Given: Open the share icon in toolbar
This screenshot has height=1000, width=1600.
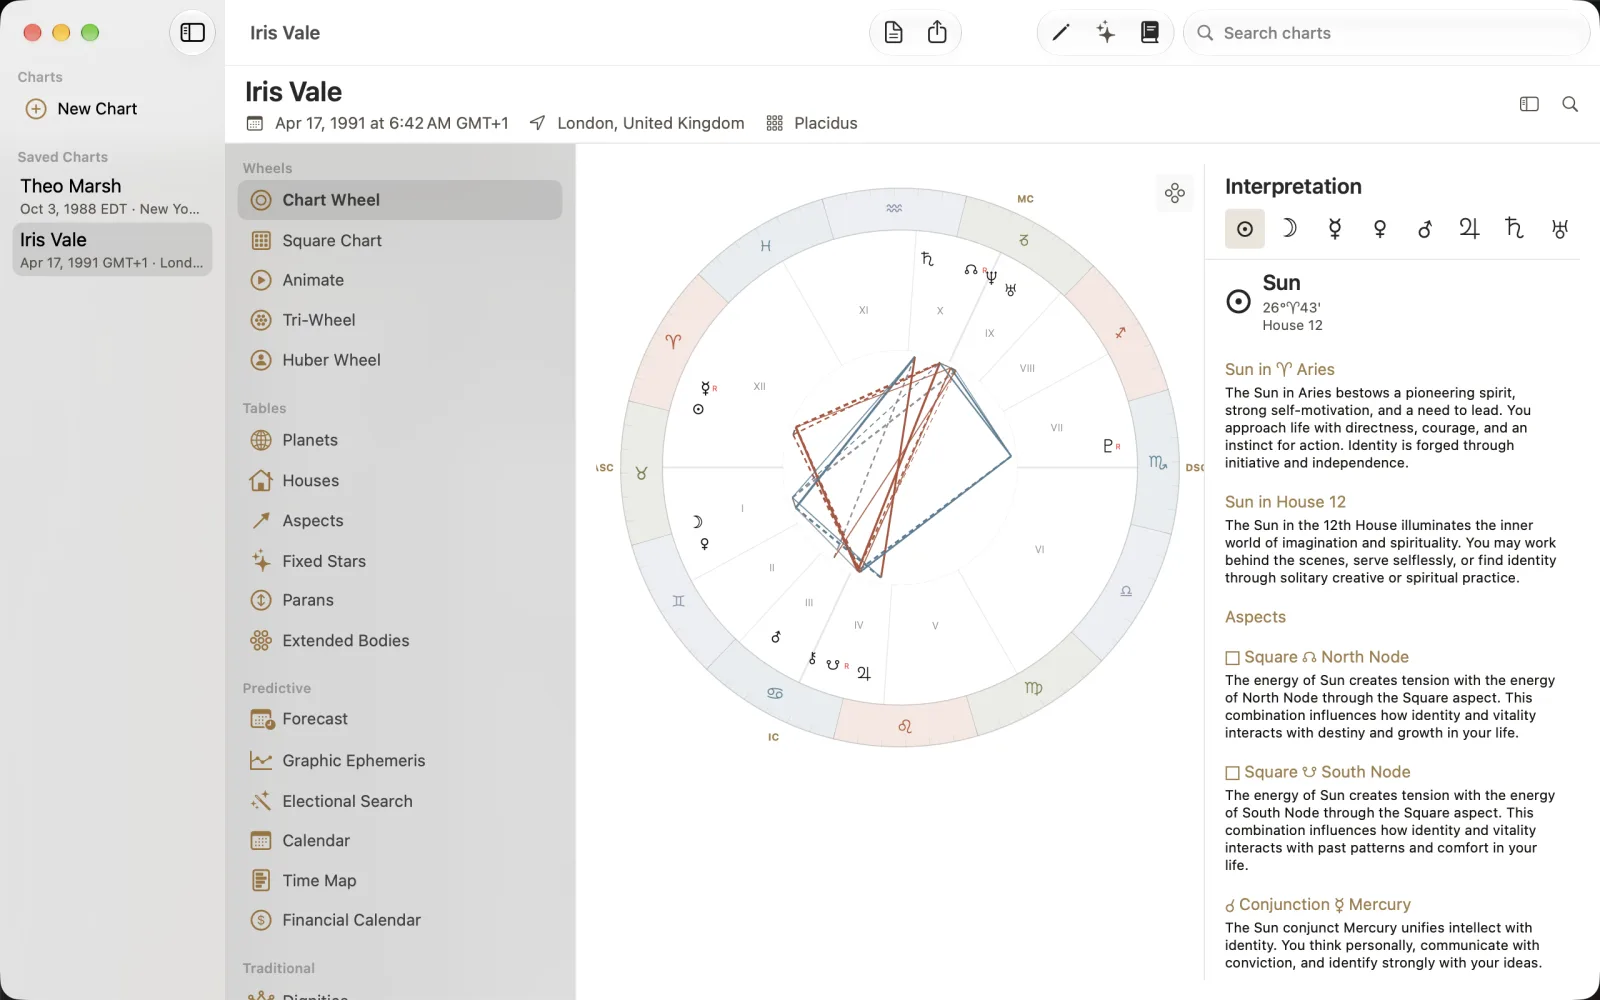Looking at the screenshot, I should click(x=937, y=33).
